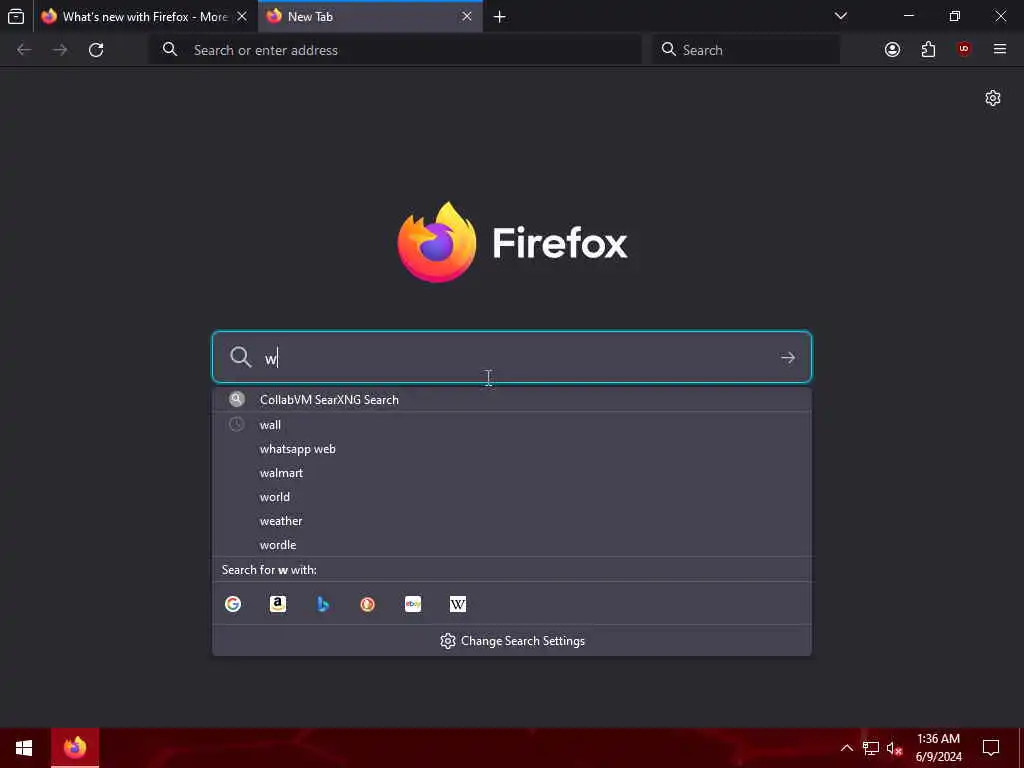The width and height of the screenshot is (1024, 768).
Task: Expand the list all tabs chevron
Action: pyautogui.click(x=841, y=16)
